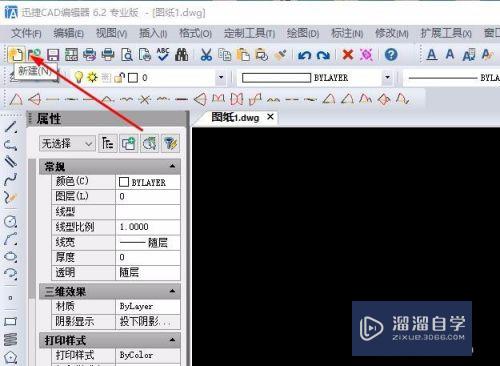The width and height of the screenshot is (500, 366).
Task: Select the Line drawing tool in left toolbar
Action: click(x=10, y=127)
